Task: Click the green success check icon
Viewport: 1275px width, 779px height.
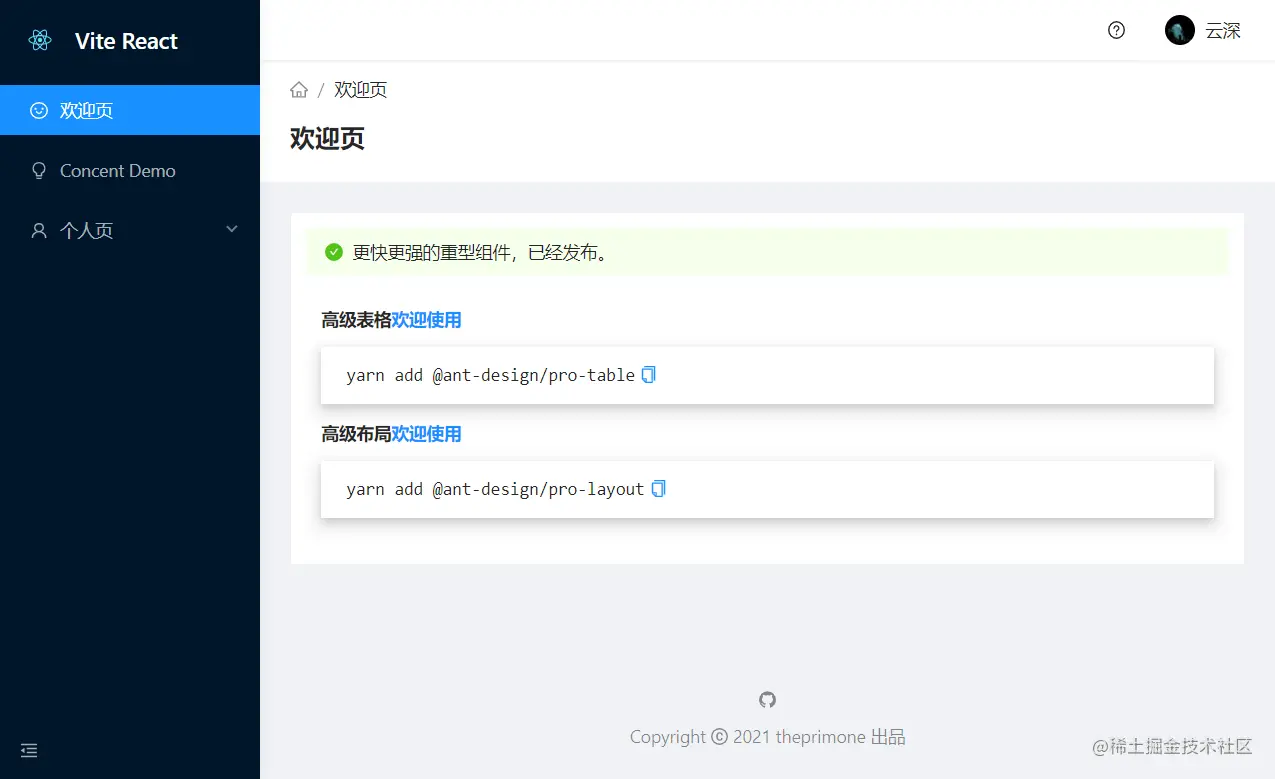Action: click(x=334, y=252)
